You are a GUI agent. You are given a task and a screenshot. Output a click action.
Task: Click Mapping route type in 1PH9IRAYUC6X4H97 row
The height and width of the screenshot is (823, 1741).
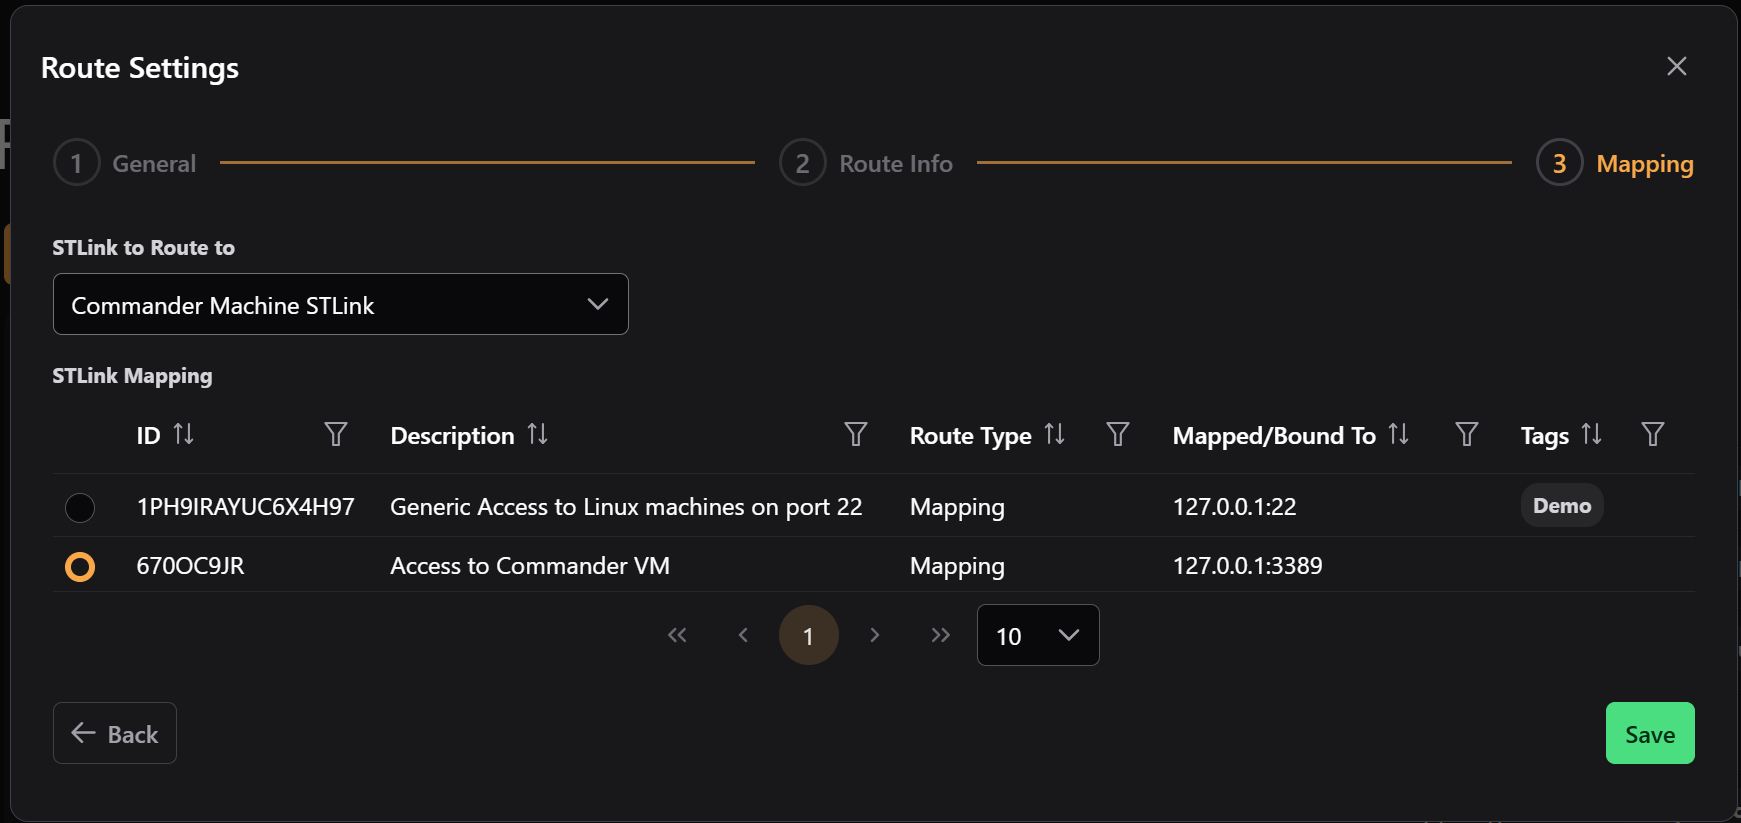(x=957, y=507)
